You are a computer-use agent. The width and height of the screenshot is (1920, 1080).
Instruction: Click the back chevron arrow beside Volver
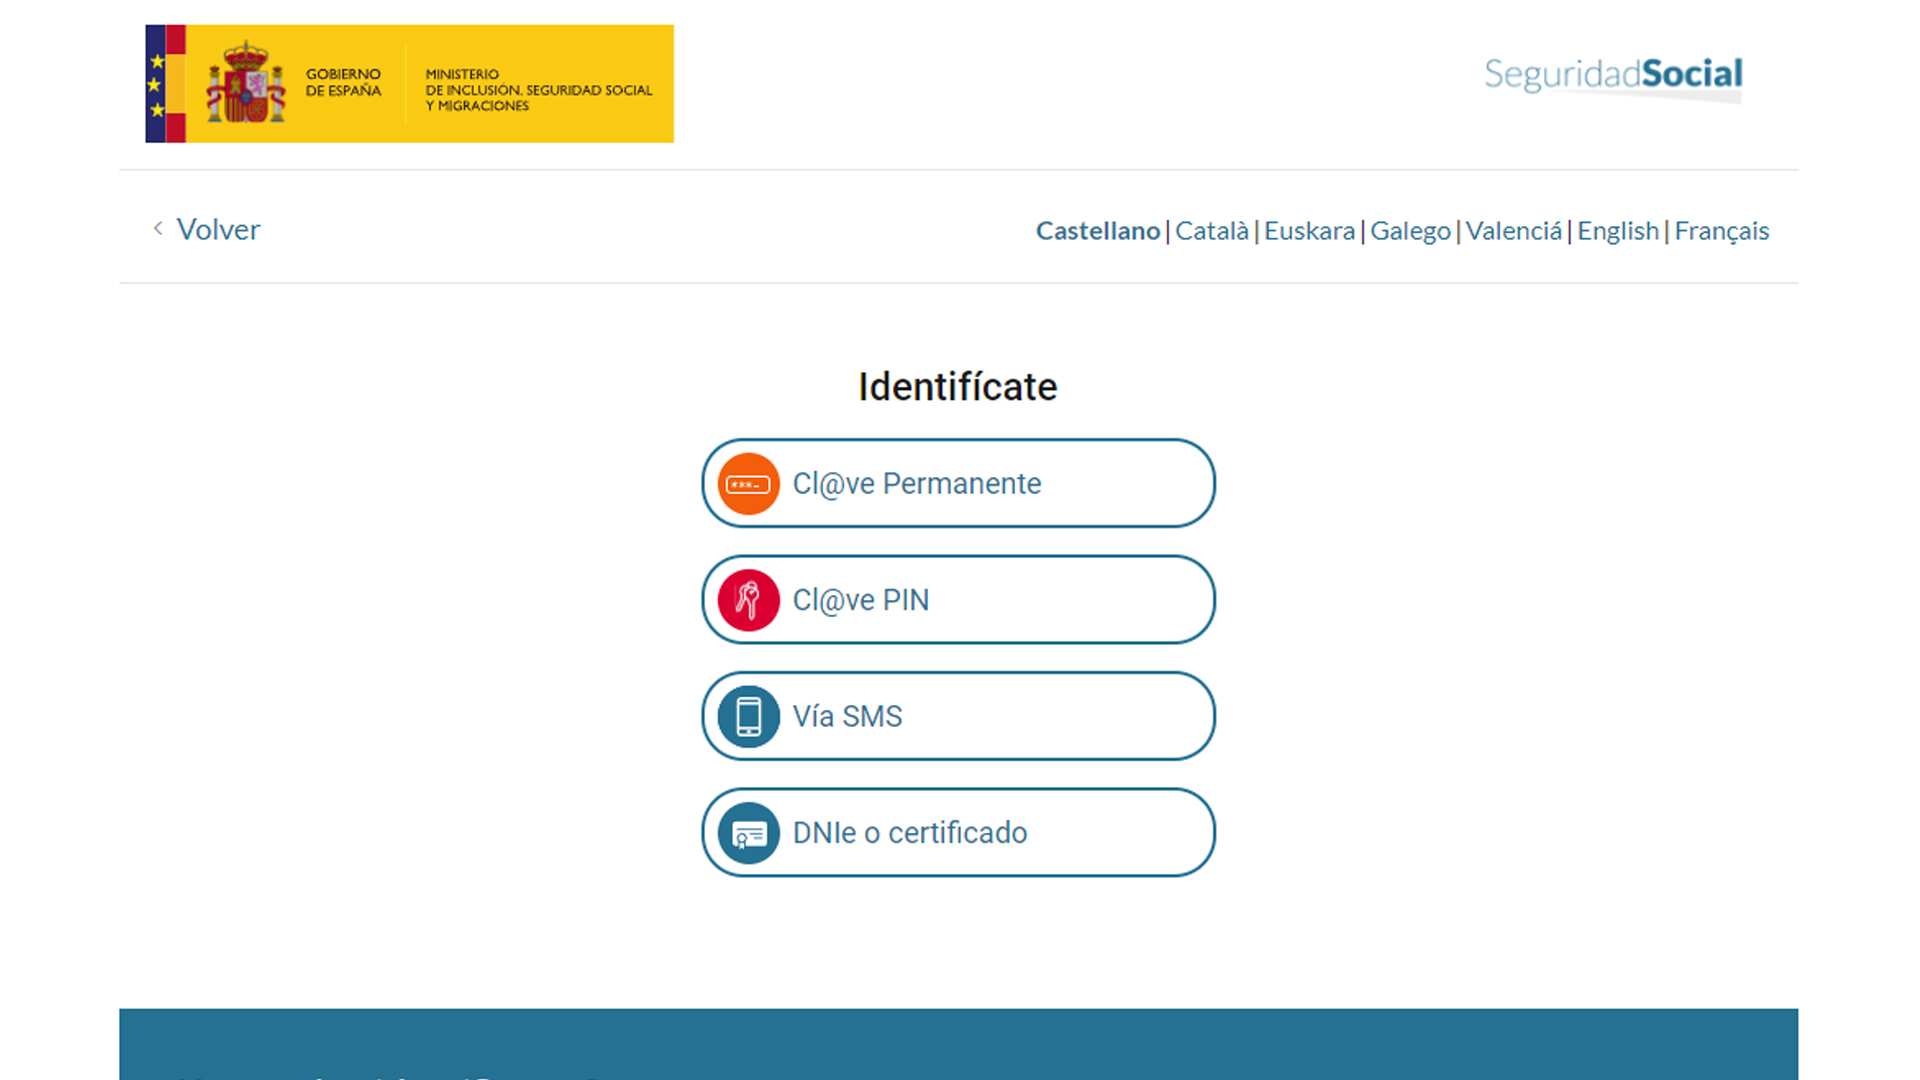157,229
